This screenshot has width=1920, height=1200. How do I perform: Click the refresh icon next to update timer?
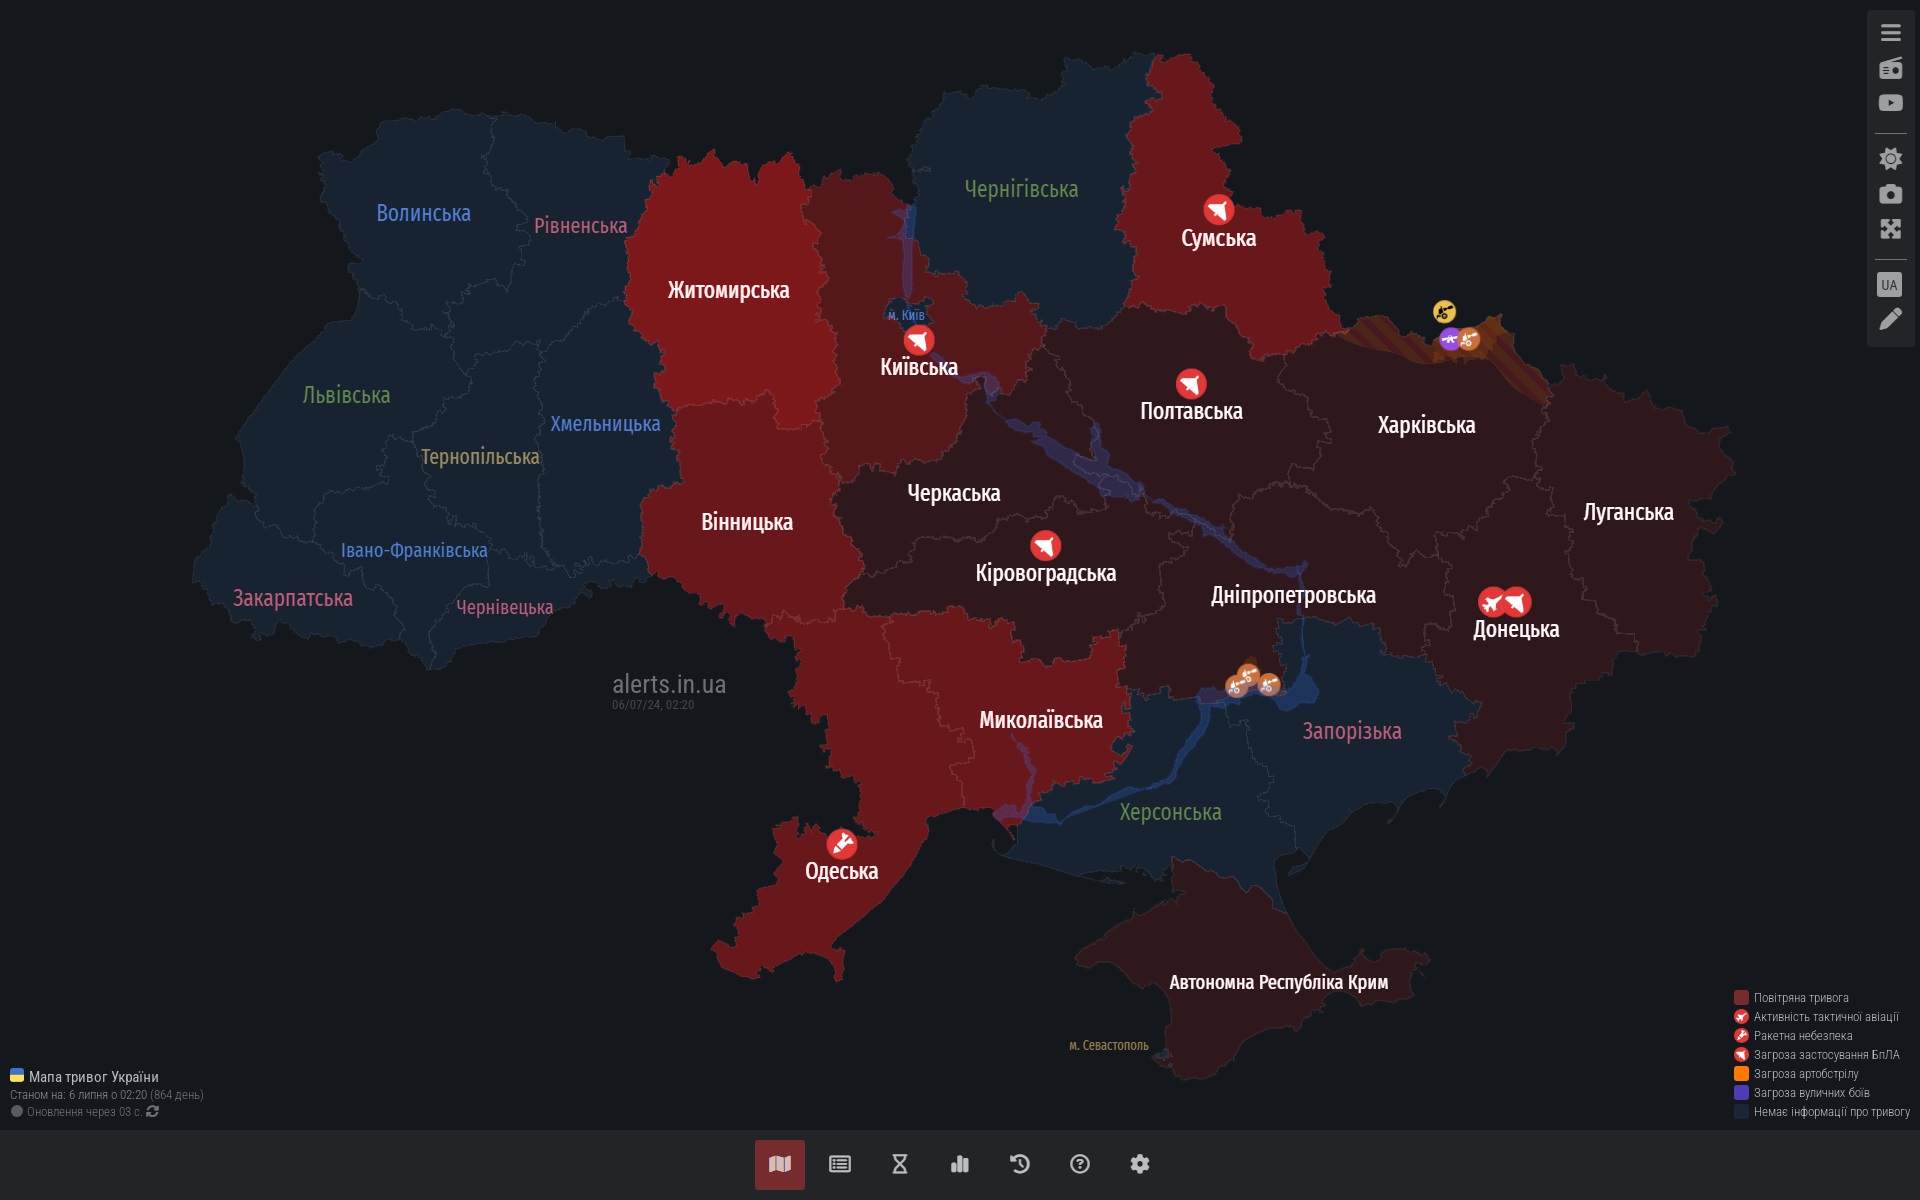coord(153,1112)
